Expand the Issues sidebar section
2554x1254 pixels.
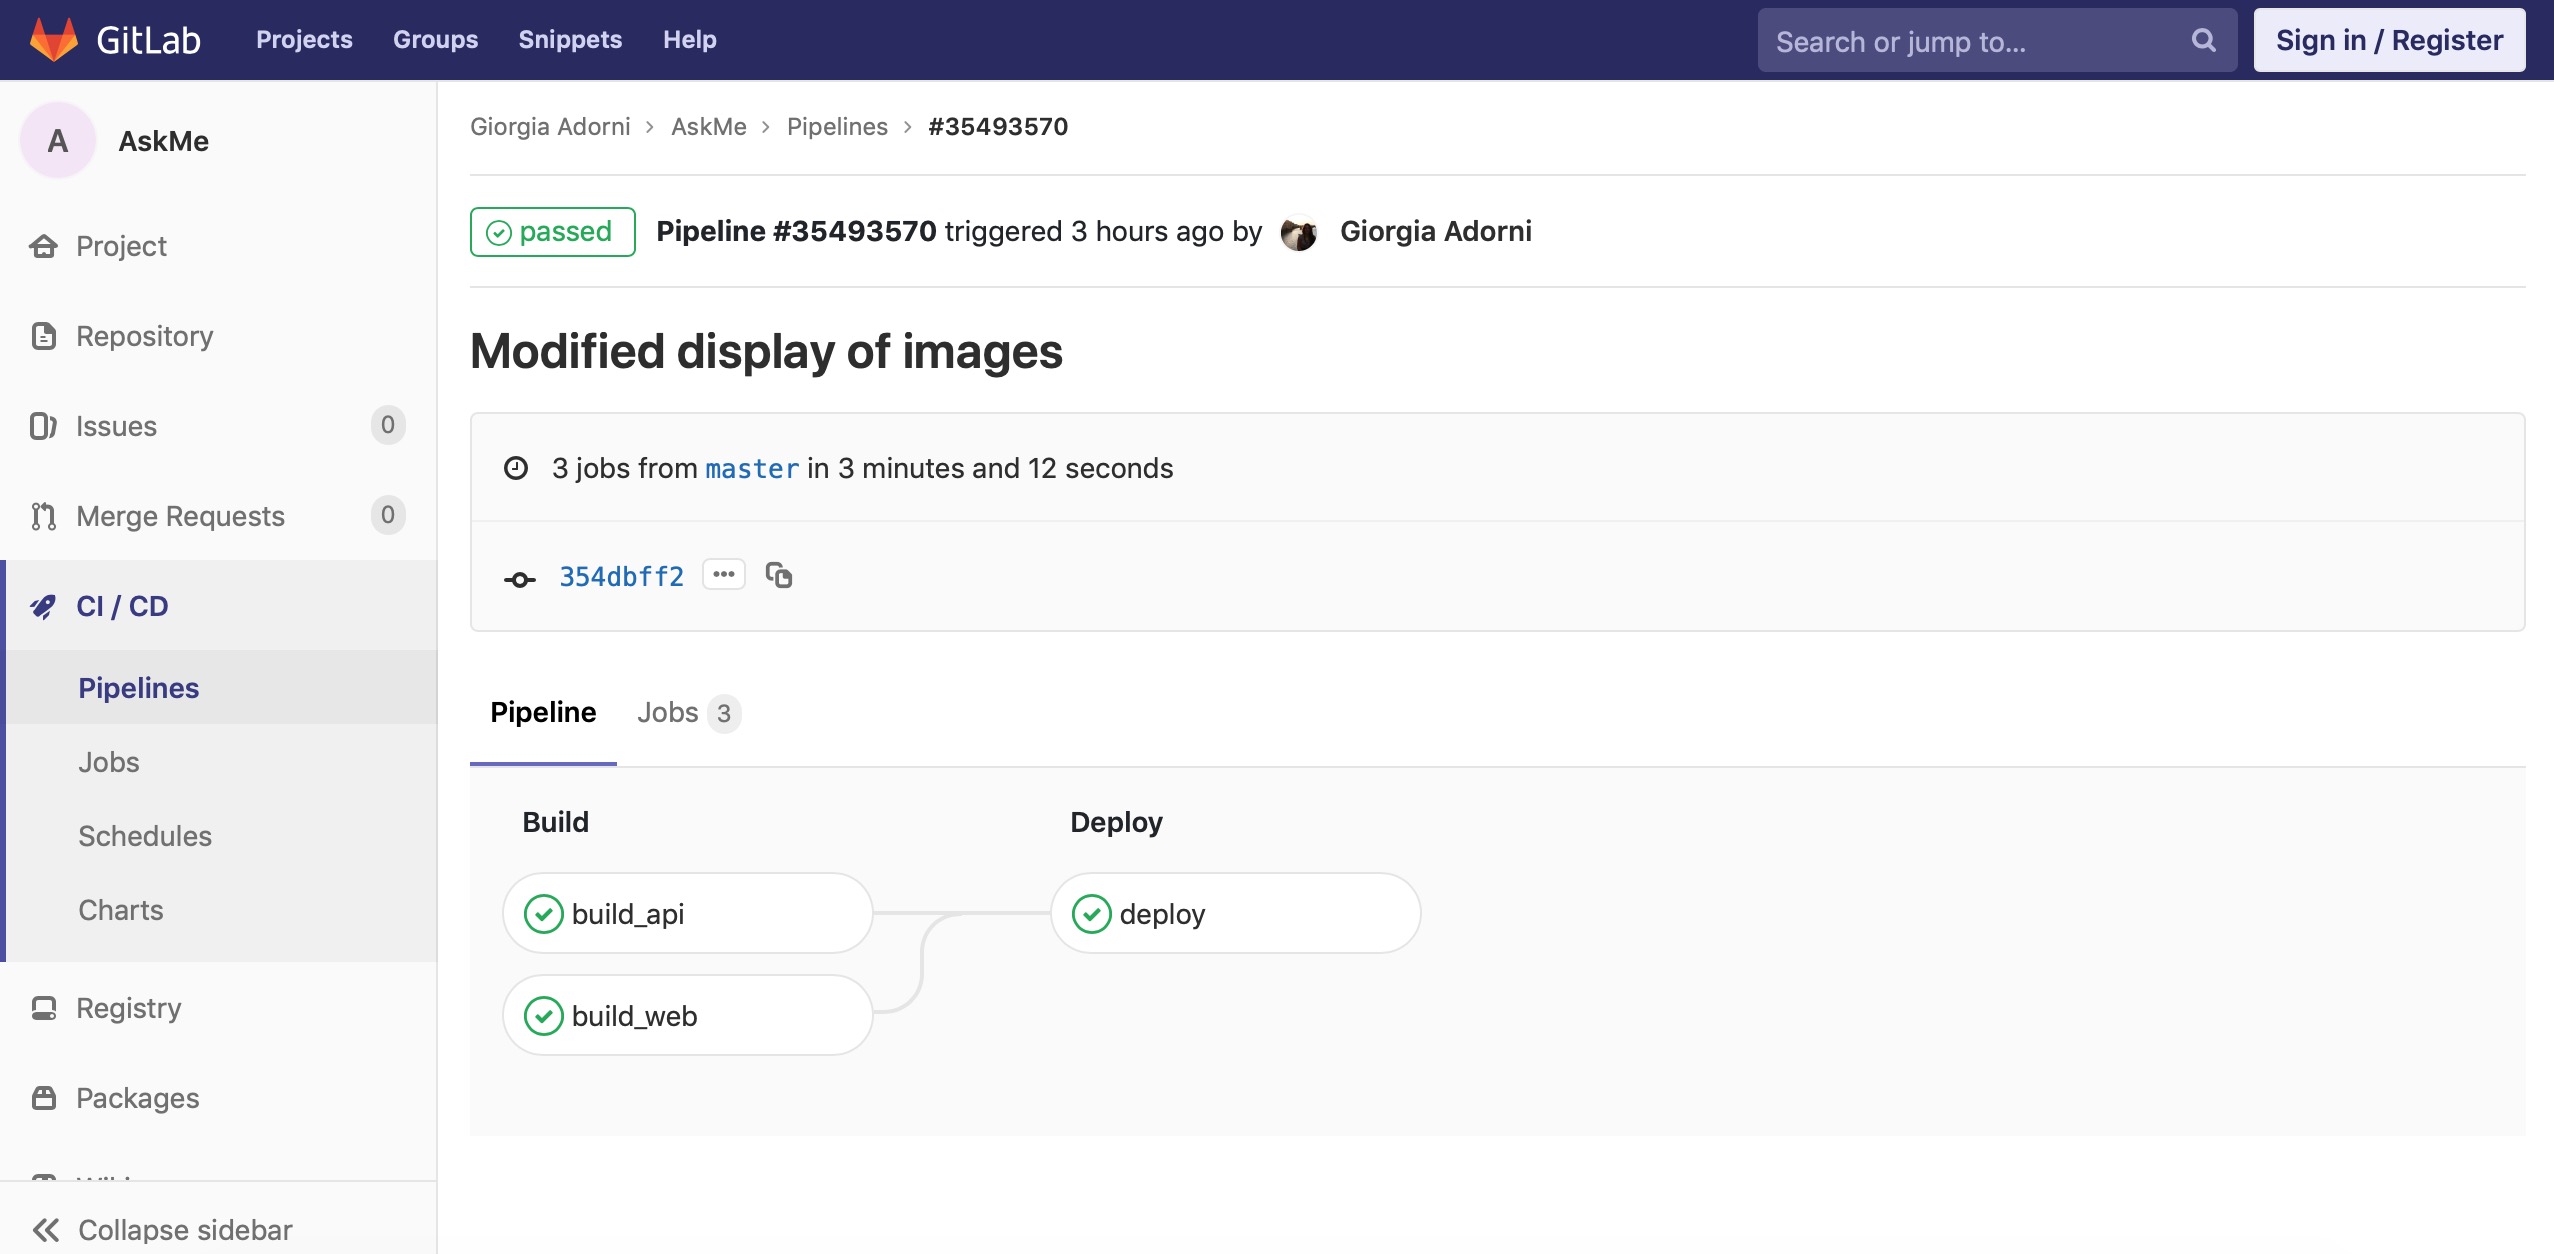tap(116, 426)
